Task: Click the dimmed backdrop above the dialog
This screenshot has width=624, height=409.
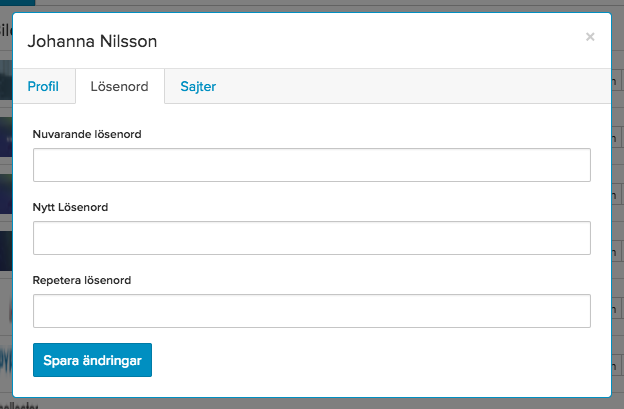Action: point(318,5)
